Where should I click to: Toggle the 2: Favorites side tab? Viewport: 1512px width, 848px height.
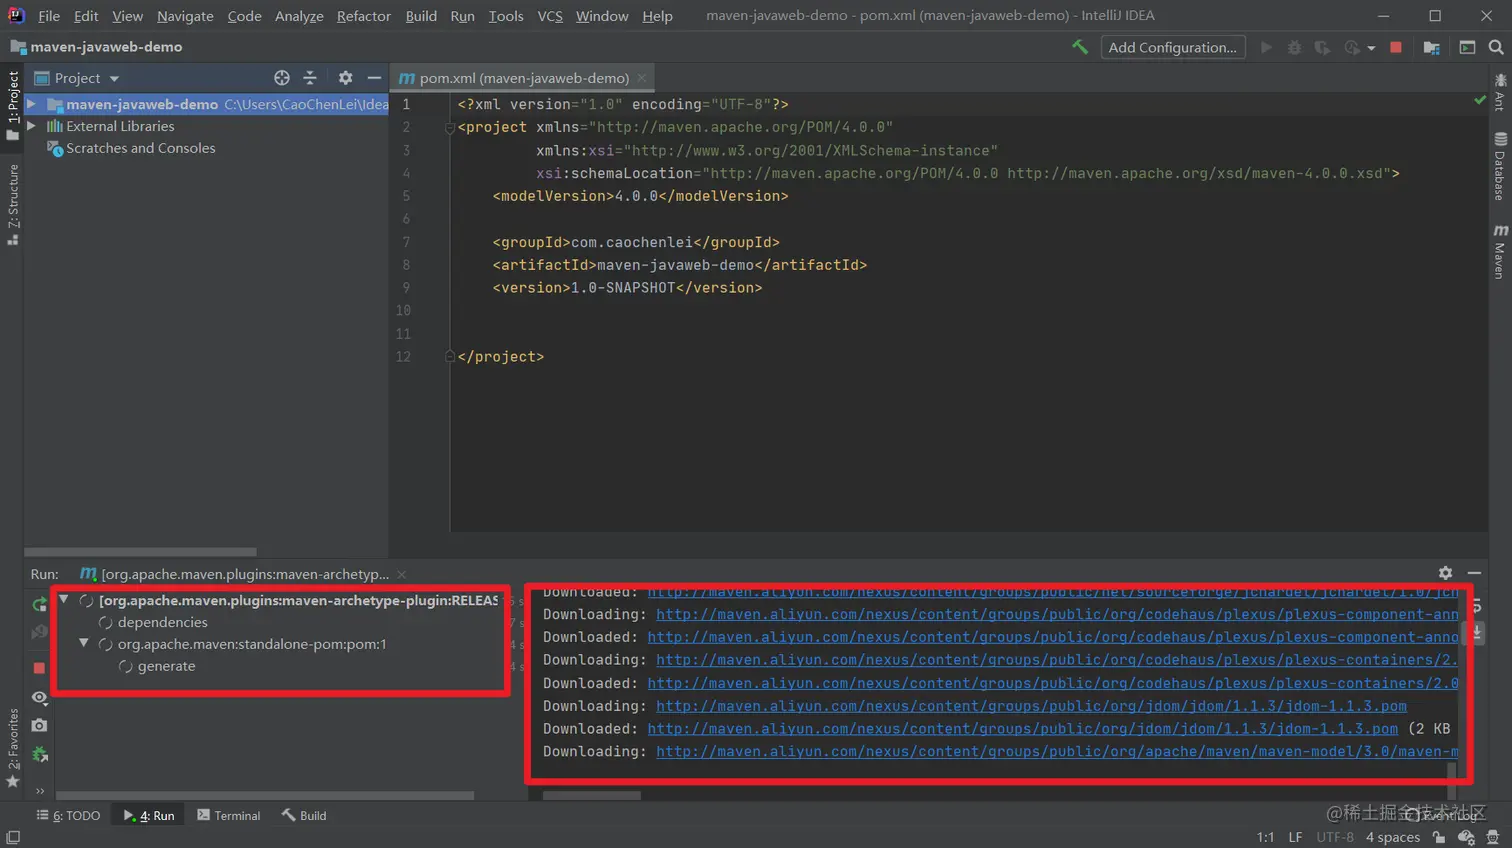tap(13, 748)
